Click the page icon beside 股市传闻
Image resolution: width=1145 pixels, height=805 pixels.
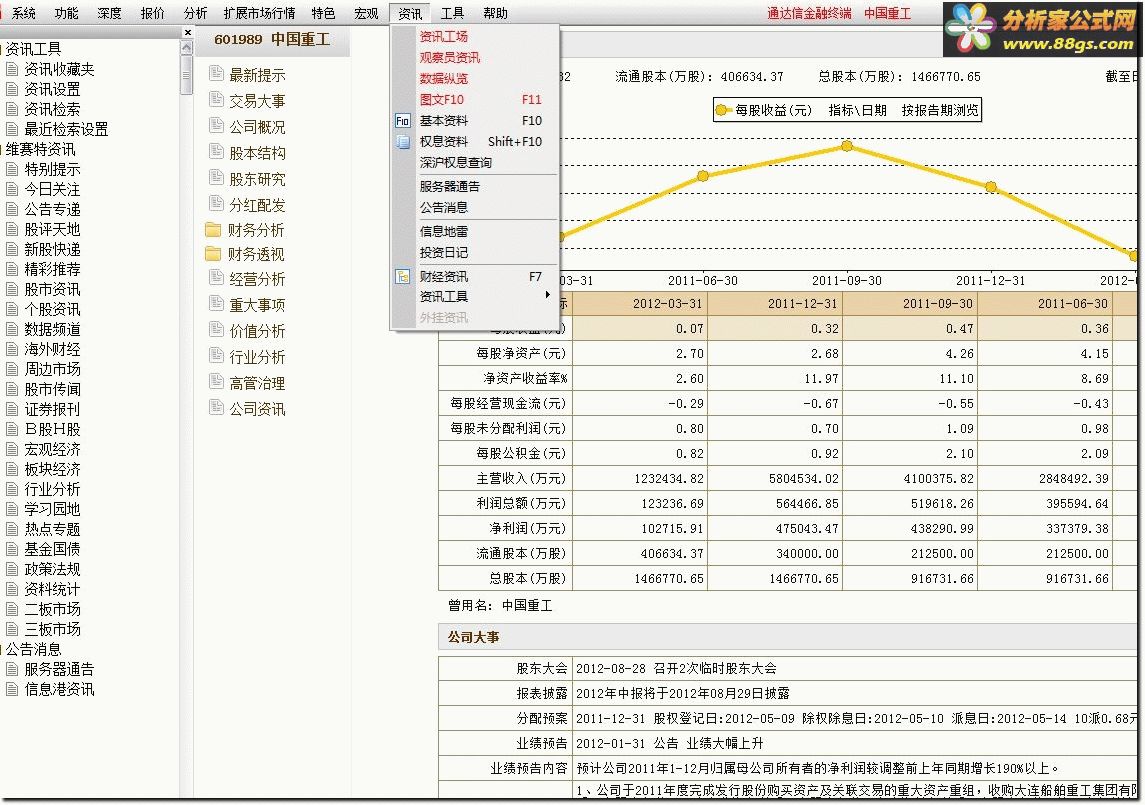coord(12,389)
